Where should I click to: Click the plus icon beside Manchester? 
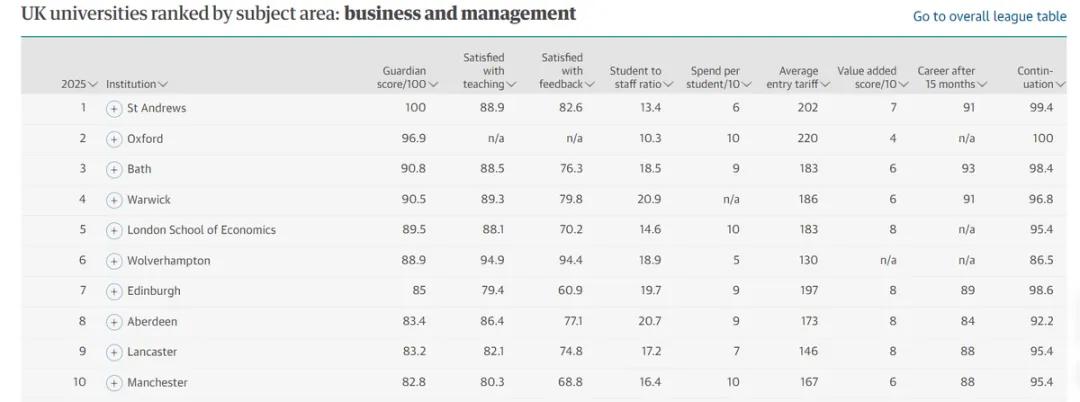click(114, 383)
